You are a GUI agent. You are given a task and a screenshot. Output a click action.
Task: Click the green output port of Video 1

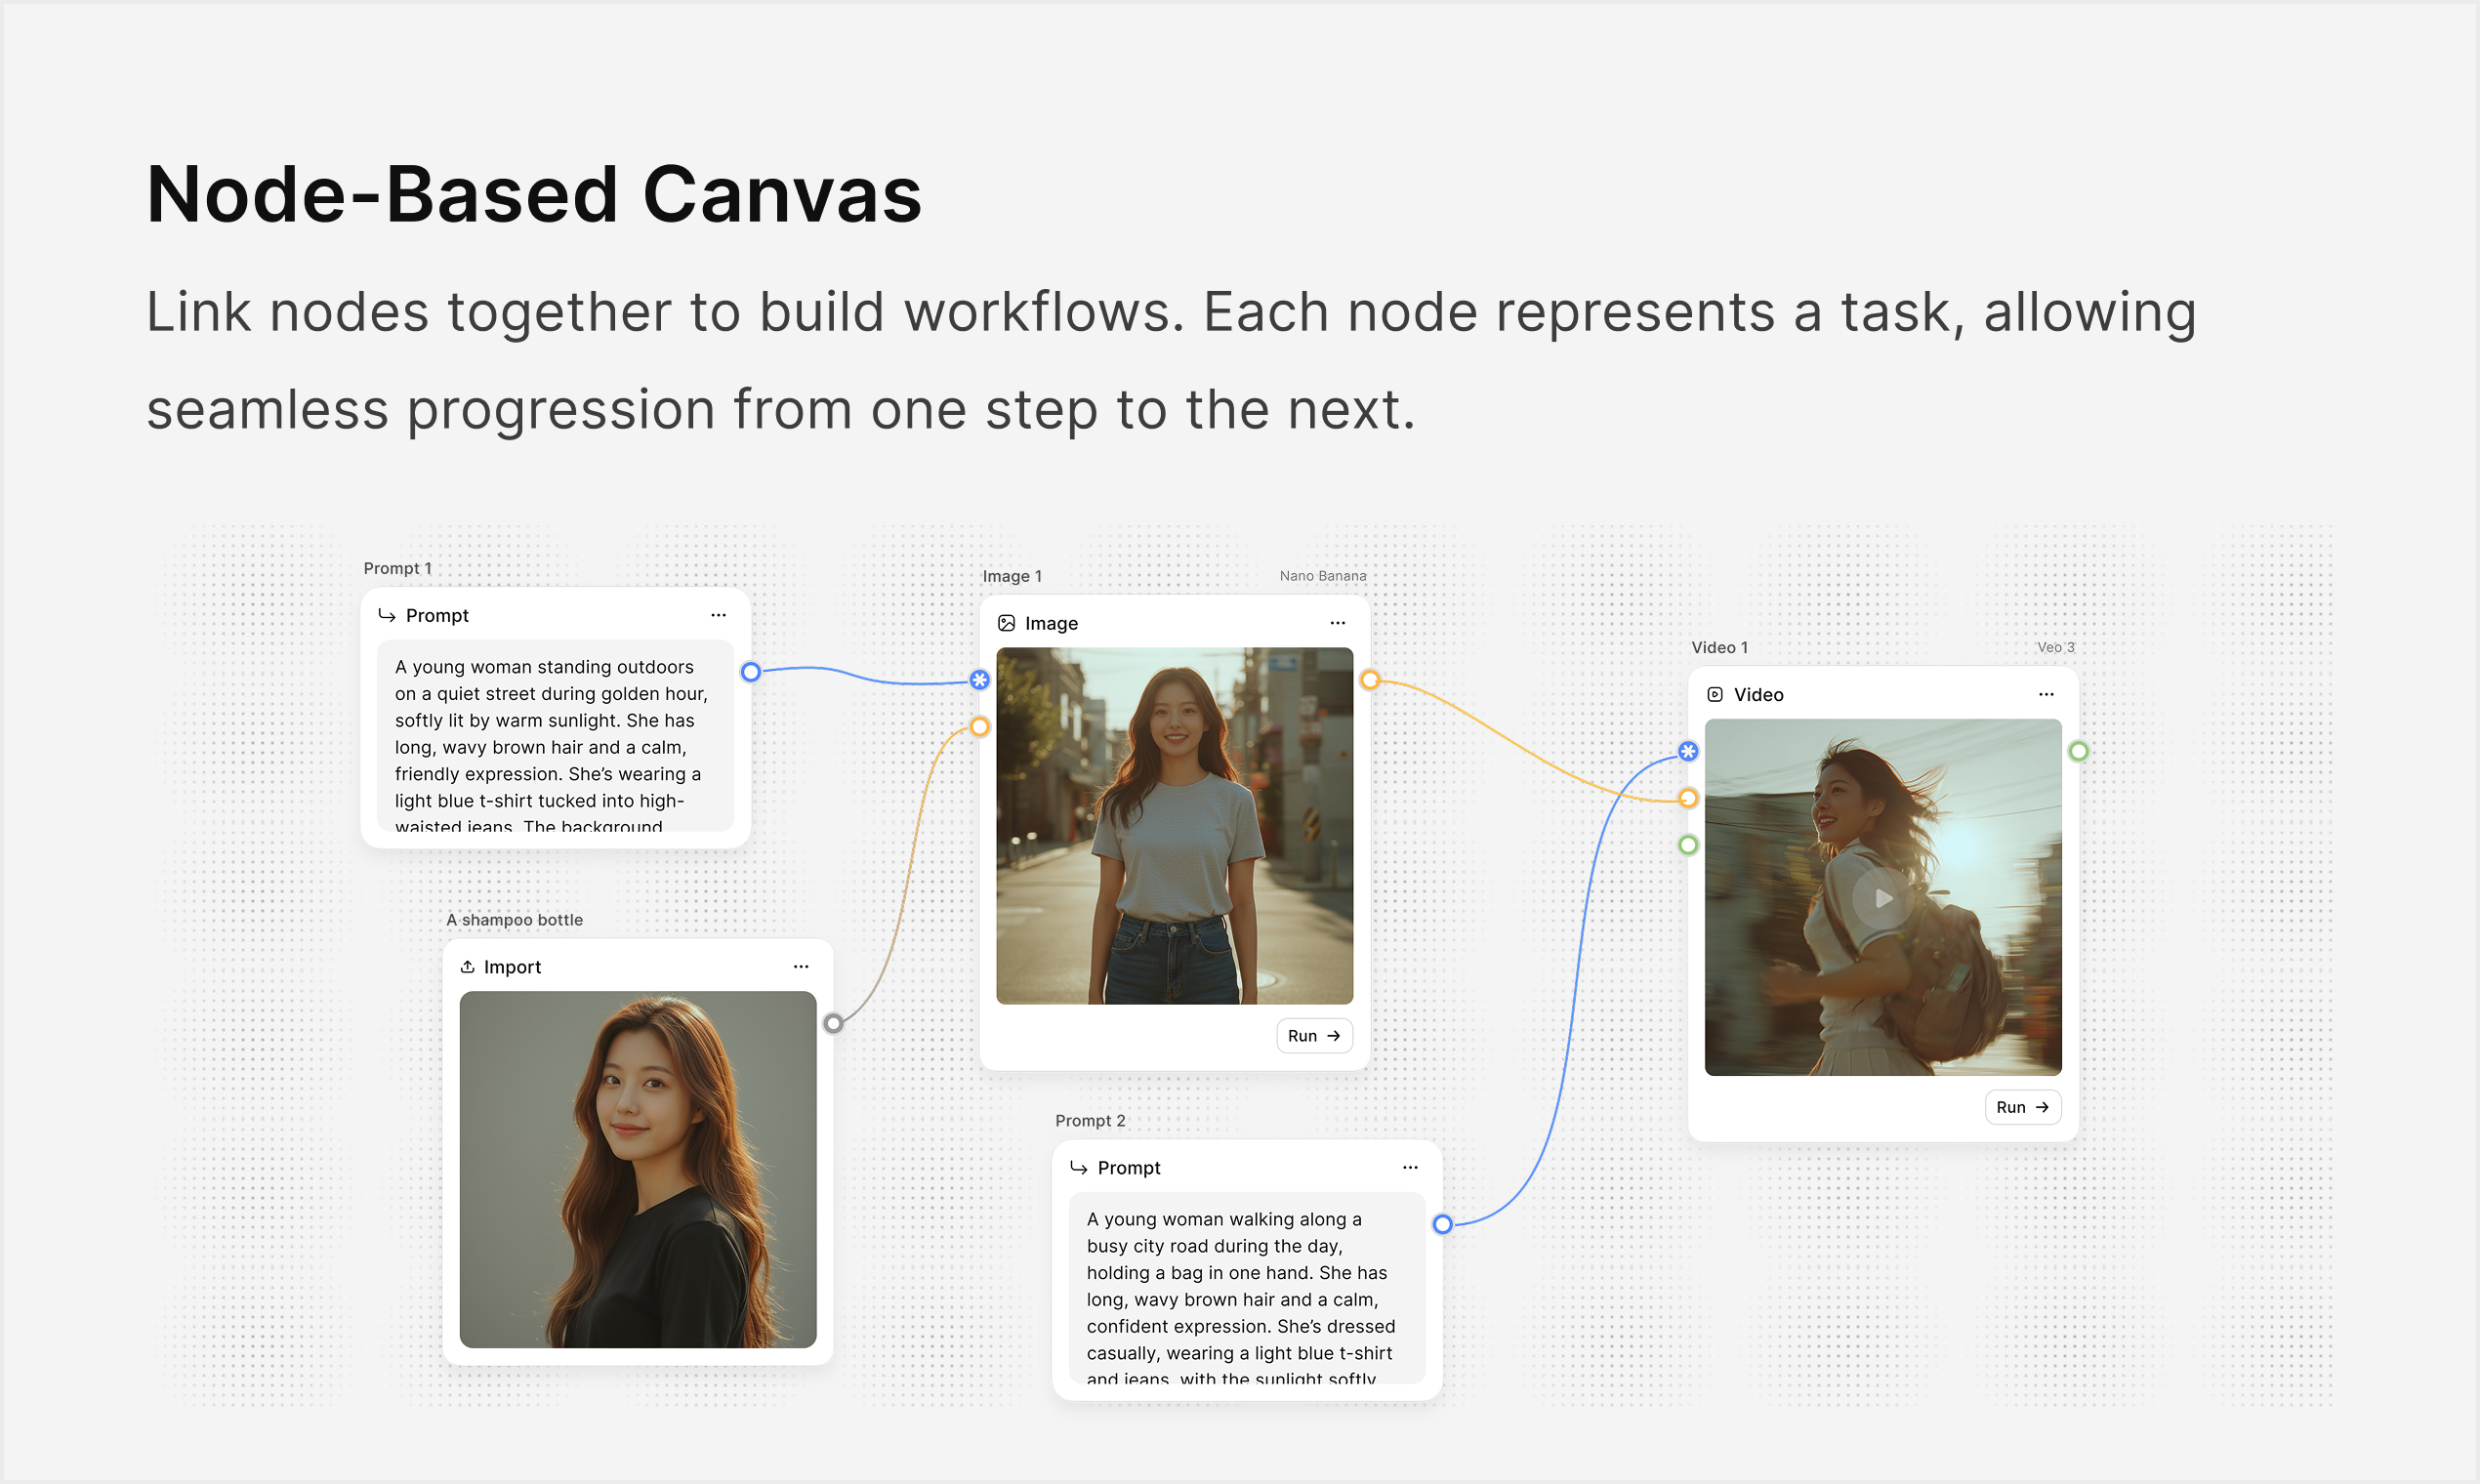click(x=2078, y=751)
